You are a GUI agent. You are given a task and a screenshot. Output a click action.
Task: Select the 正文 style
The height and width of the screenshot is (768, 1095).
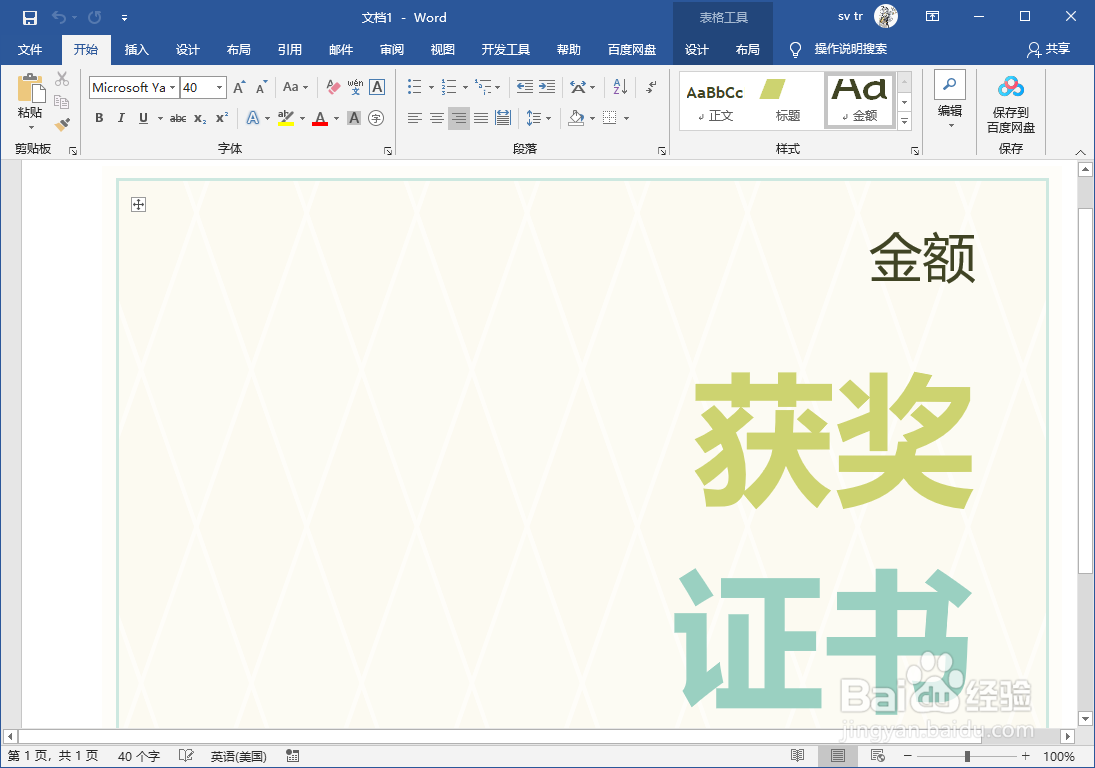[x=715, y=101]
